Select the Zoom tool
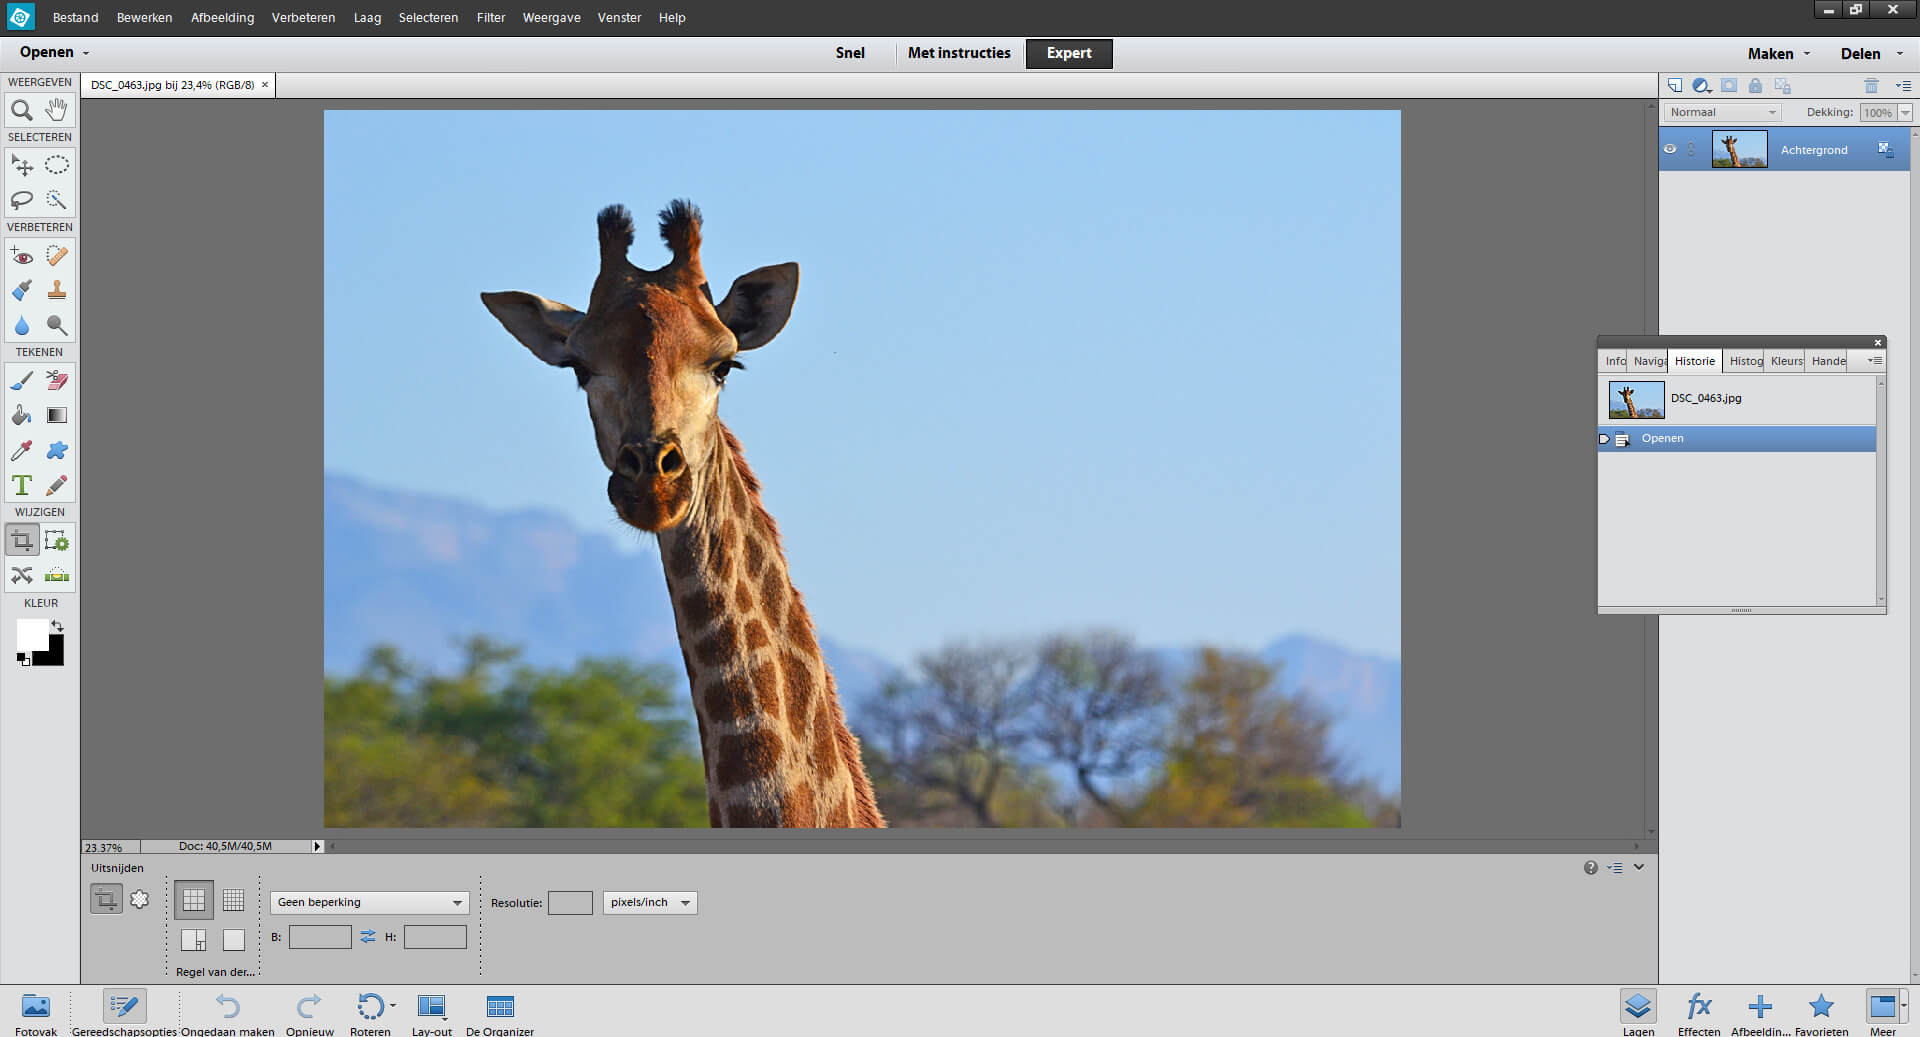Screen dimensions: 1920x1037 (22, 110)
